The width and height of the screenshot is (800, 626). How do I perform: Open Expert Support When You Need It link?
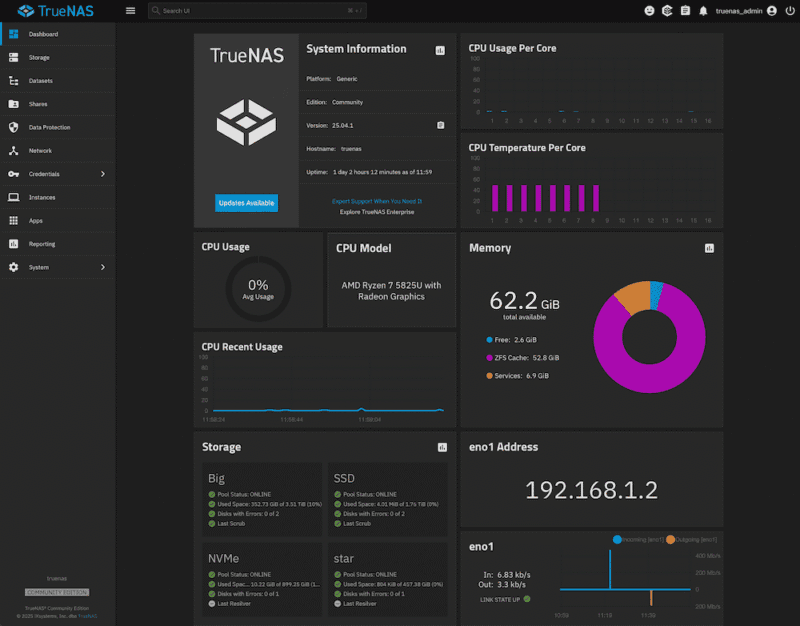[x=377, y=201]
